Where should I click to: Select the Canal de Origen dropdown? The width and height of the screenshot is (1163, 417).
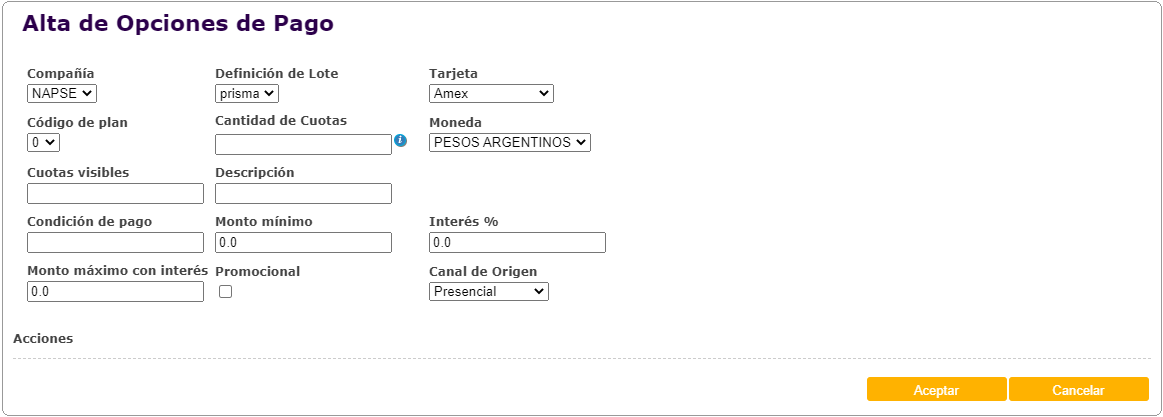pos(489,291)
